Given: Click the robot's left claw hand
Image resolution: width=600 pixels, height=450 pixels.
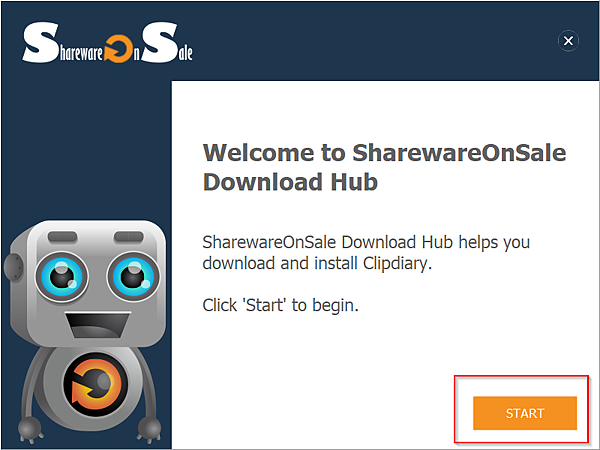Looking at the screenshot, I should 31,429.
